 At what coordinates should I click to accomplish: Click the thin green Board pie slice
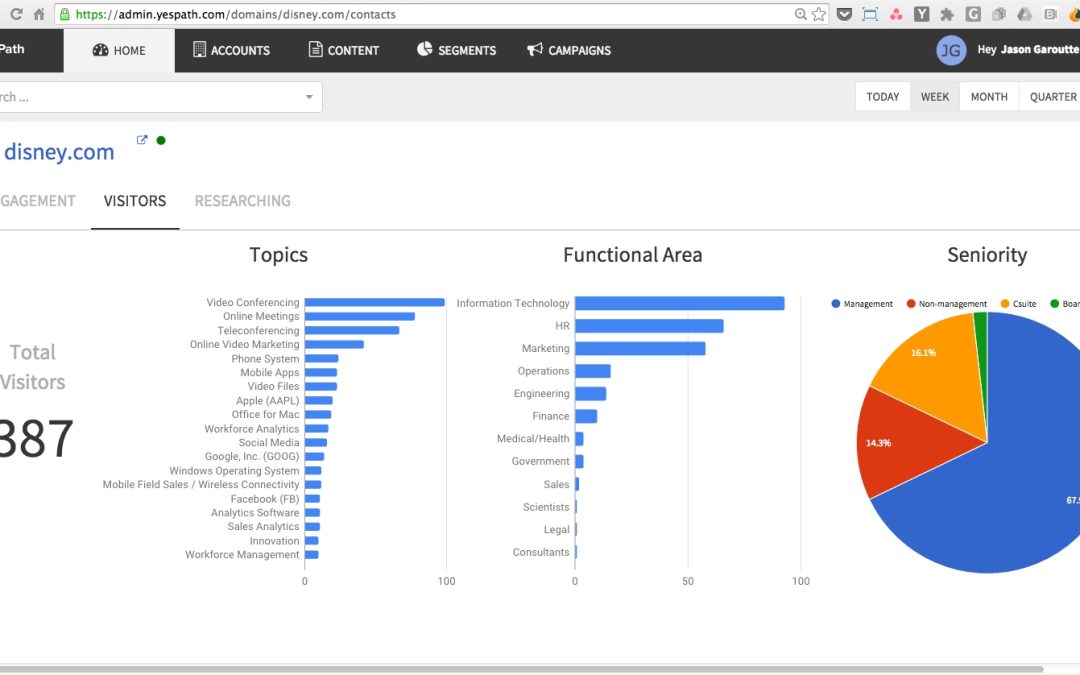click(982, 344)
